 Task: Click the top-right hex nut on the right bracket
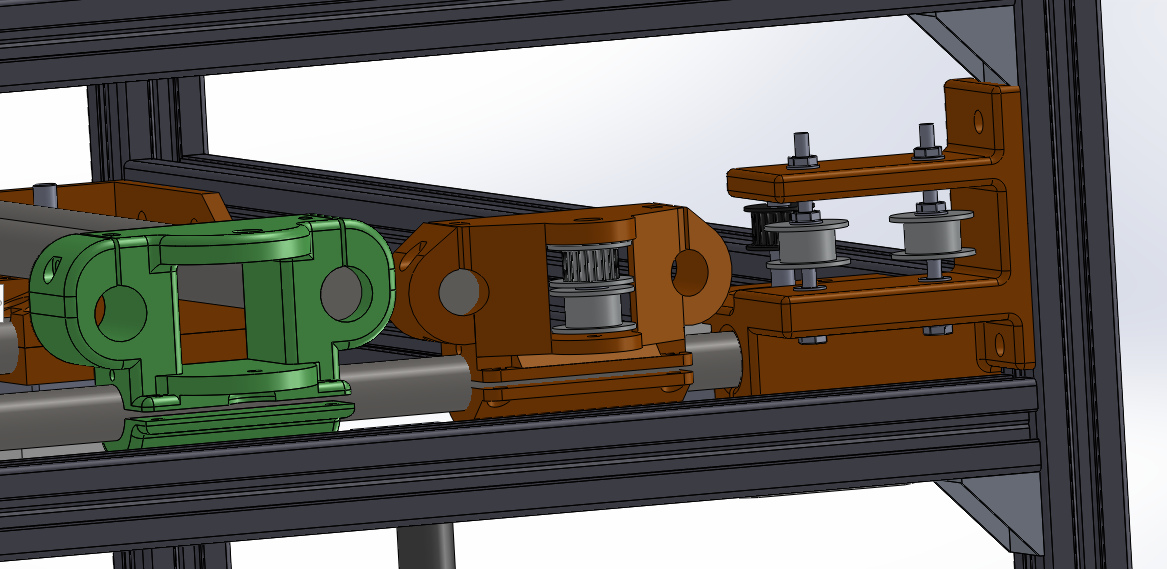[927, 152]
